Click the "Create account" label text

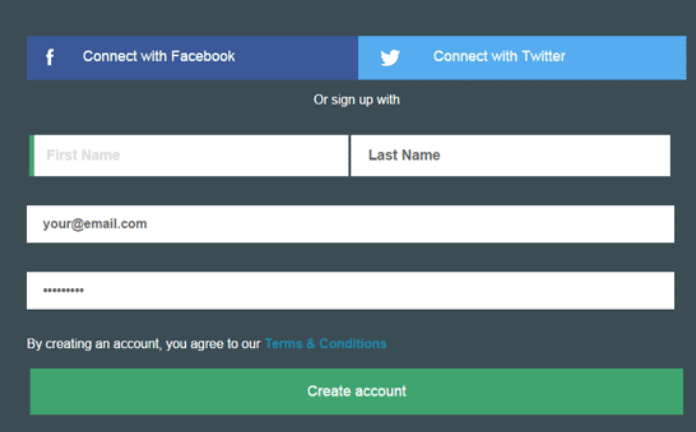coord(356,391)
